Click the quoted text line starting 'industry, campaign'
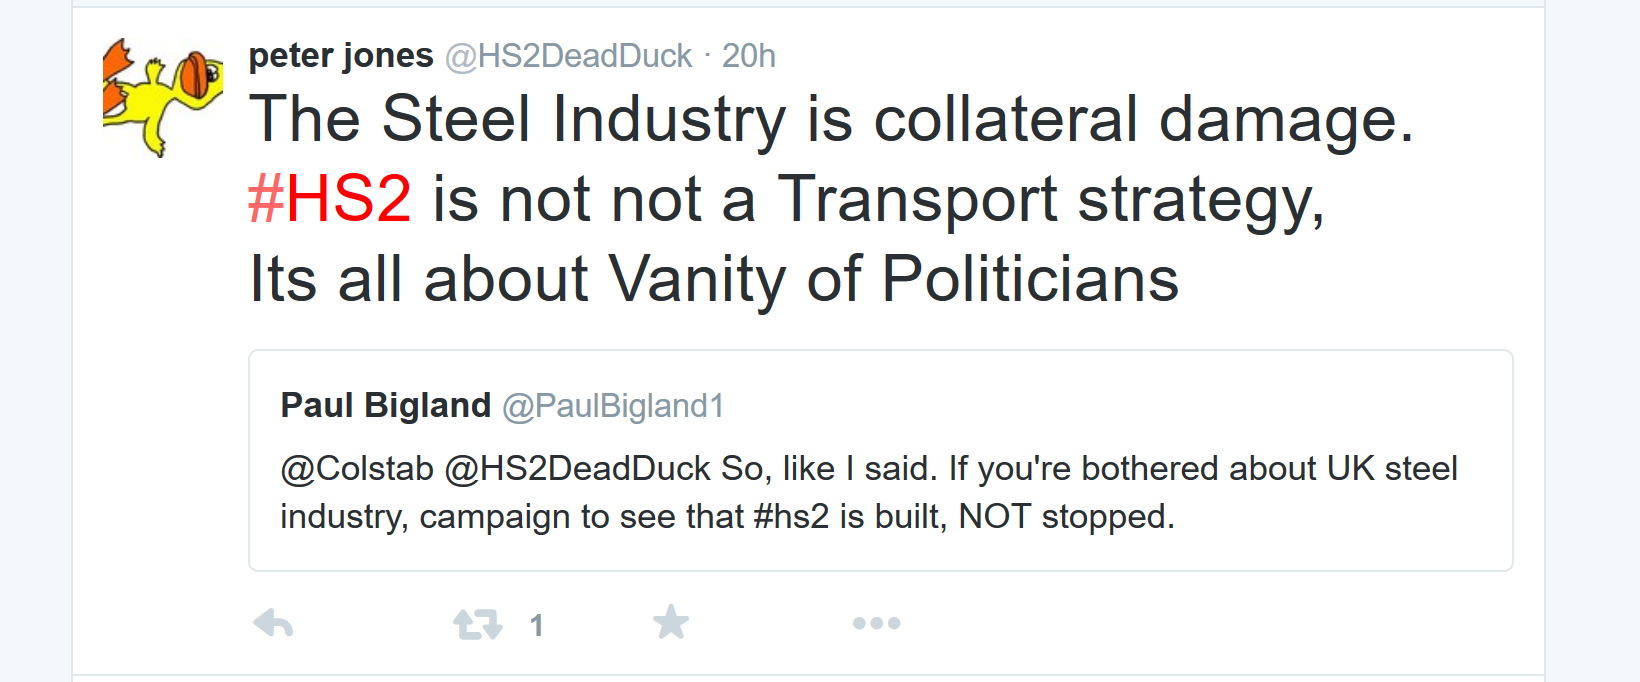 [500, 517]
